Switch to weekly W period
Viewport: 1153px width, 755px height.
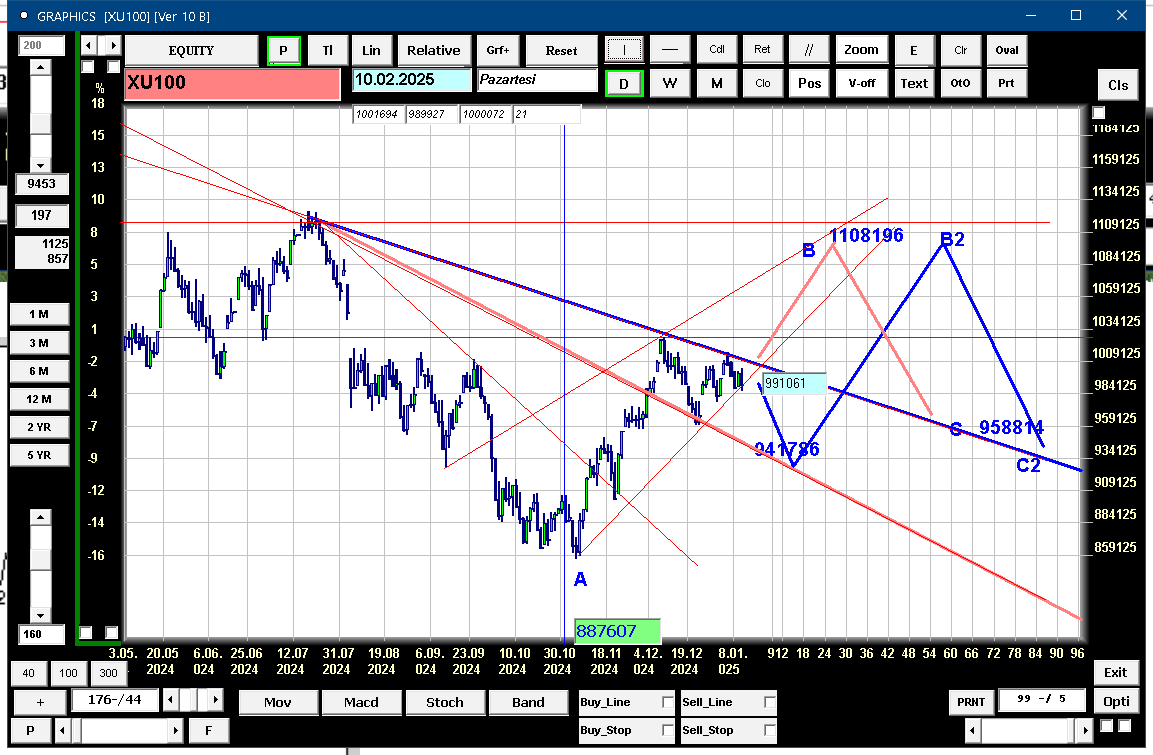pos(669,83)
